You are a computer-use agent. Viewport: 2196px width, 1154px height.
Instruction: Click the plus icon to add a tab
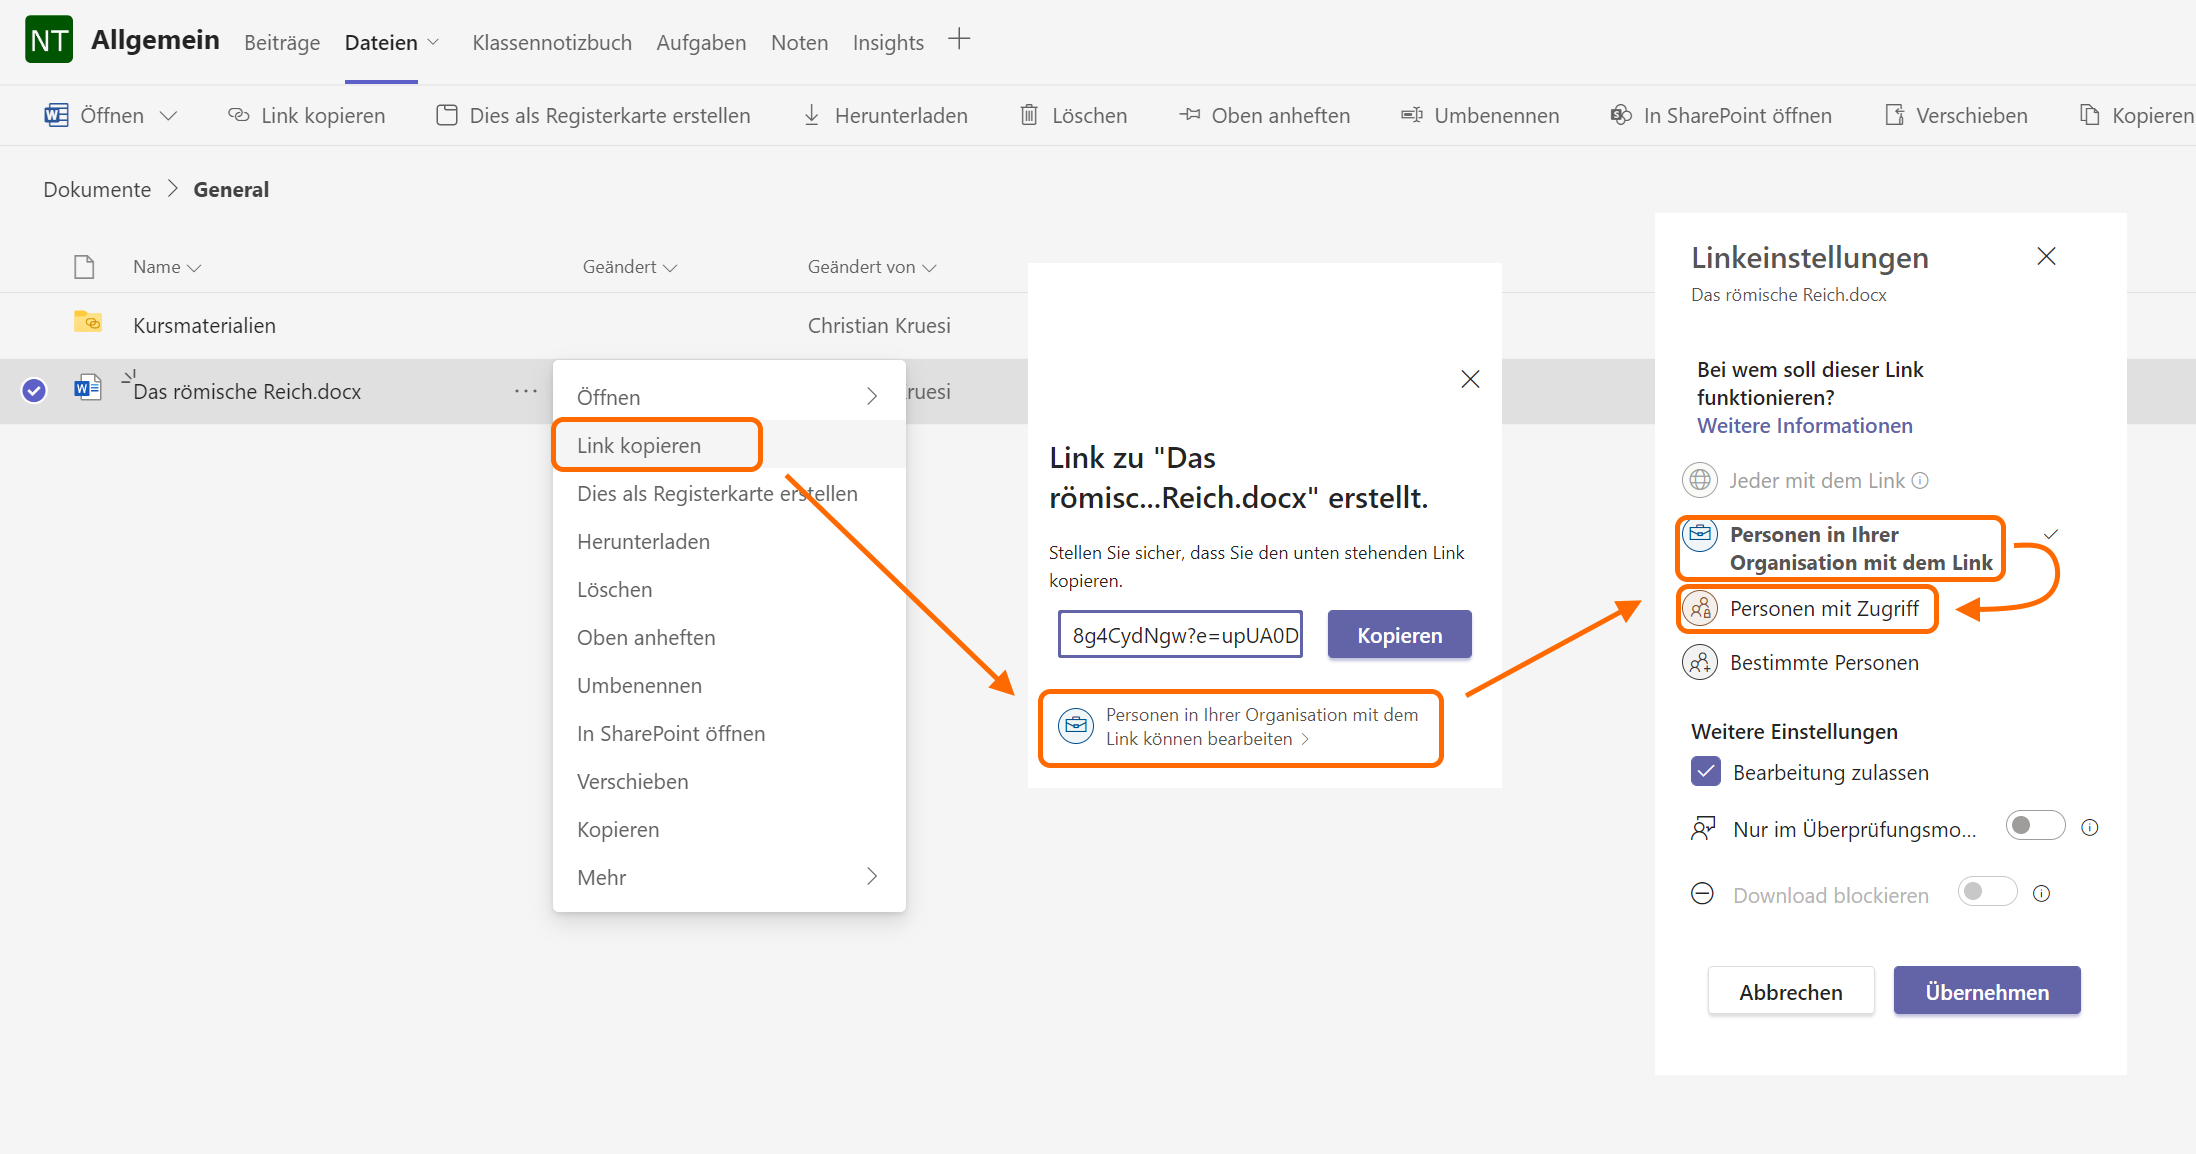pos(959,40)
